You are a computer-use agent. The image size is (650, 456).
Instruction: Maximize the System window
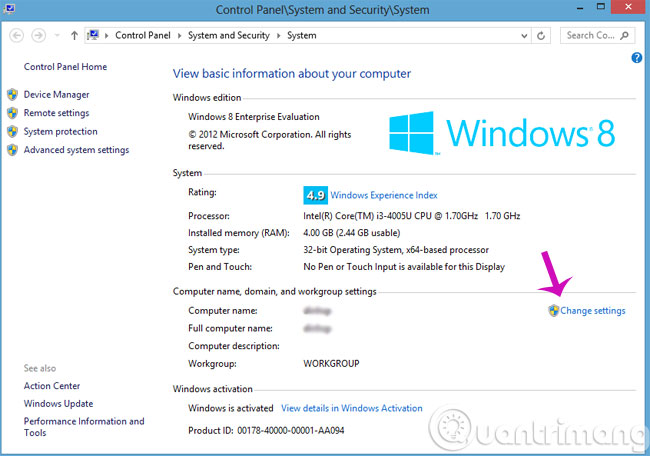(x=601, y=7)
